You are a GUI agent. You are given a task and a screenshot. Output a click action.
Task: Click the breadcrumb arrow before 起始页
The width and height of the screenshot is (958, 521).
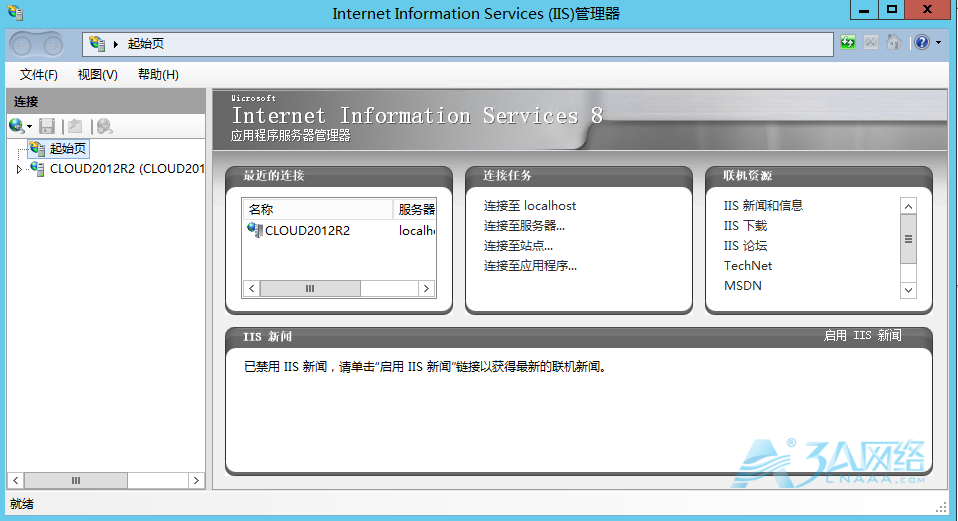115,44
